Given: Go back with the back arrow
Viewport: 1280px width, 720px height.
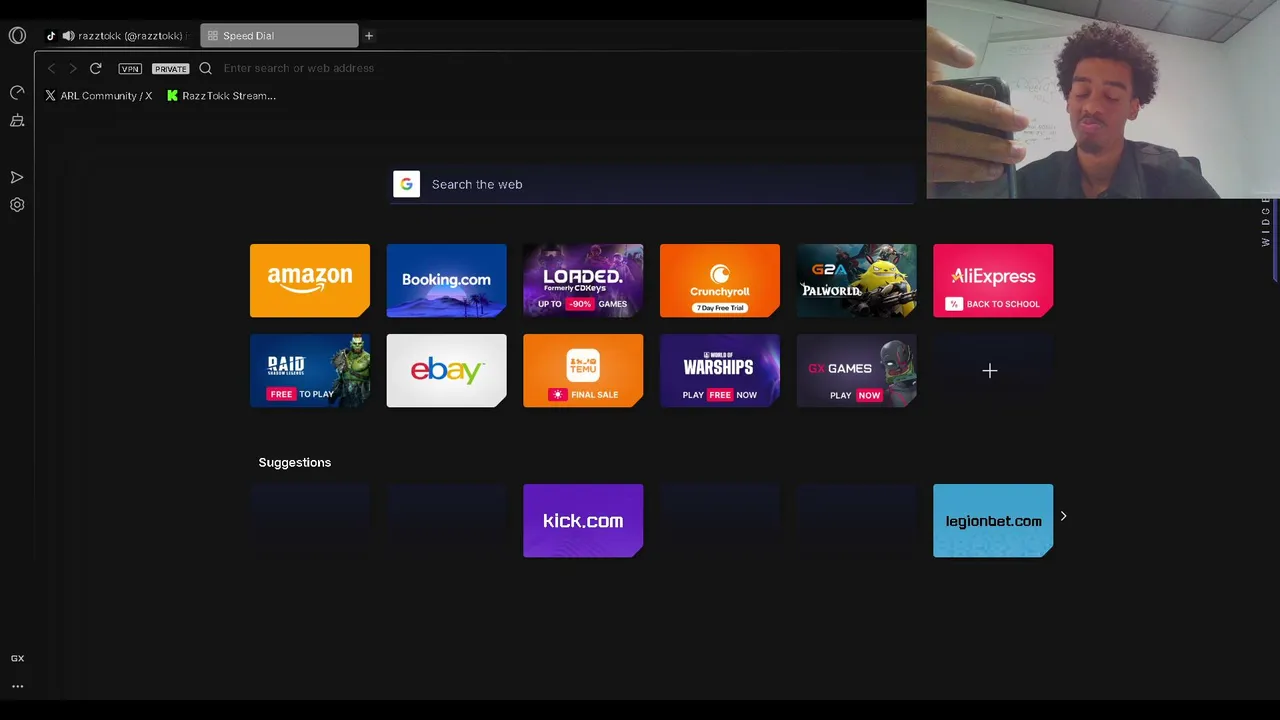Looking at the screenshot, I should coord(51,68).
